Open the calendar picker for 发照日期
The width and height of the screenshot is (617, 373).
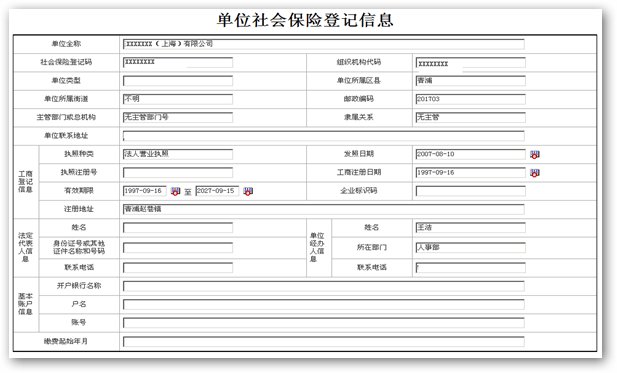pos(534,155)
